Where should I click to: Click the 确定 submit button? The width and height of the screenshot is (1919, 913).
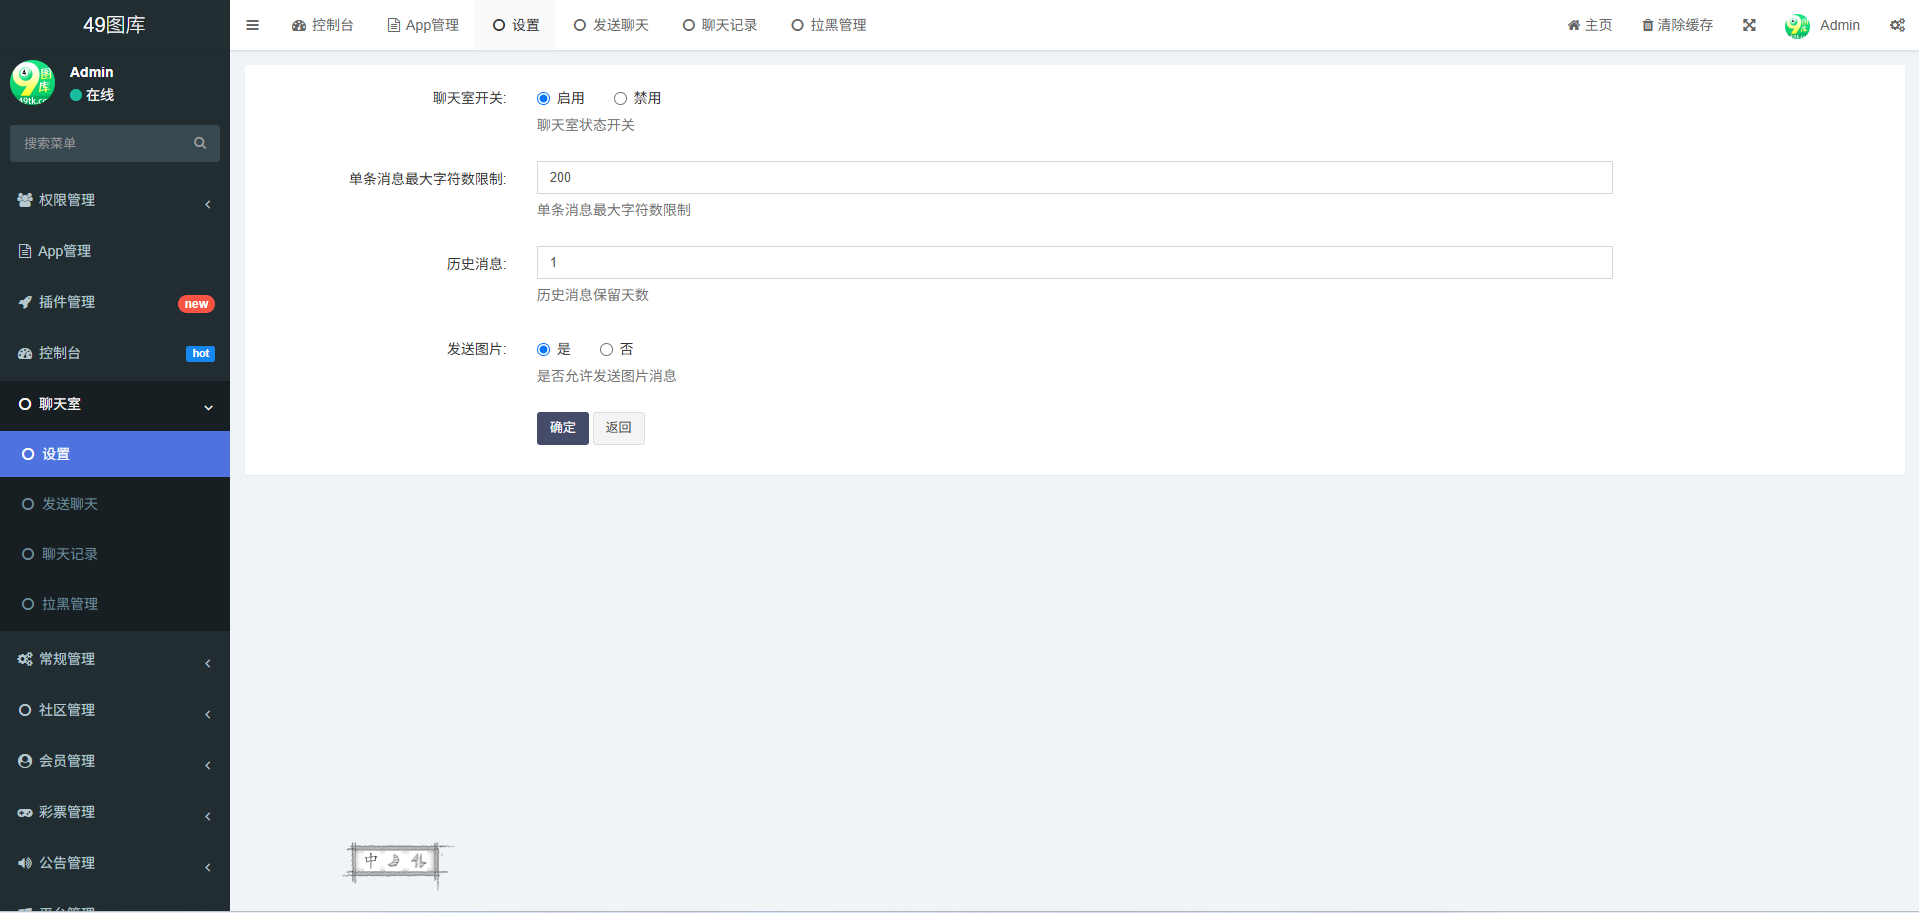click(562, 428)
